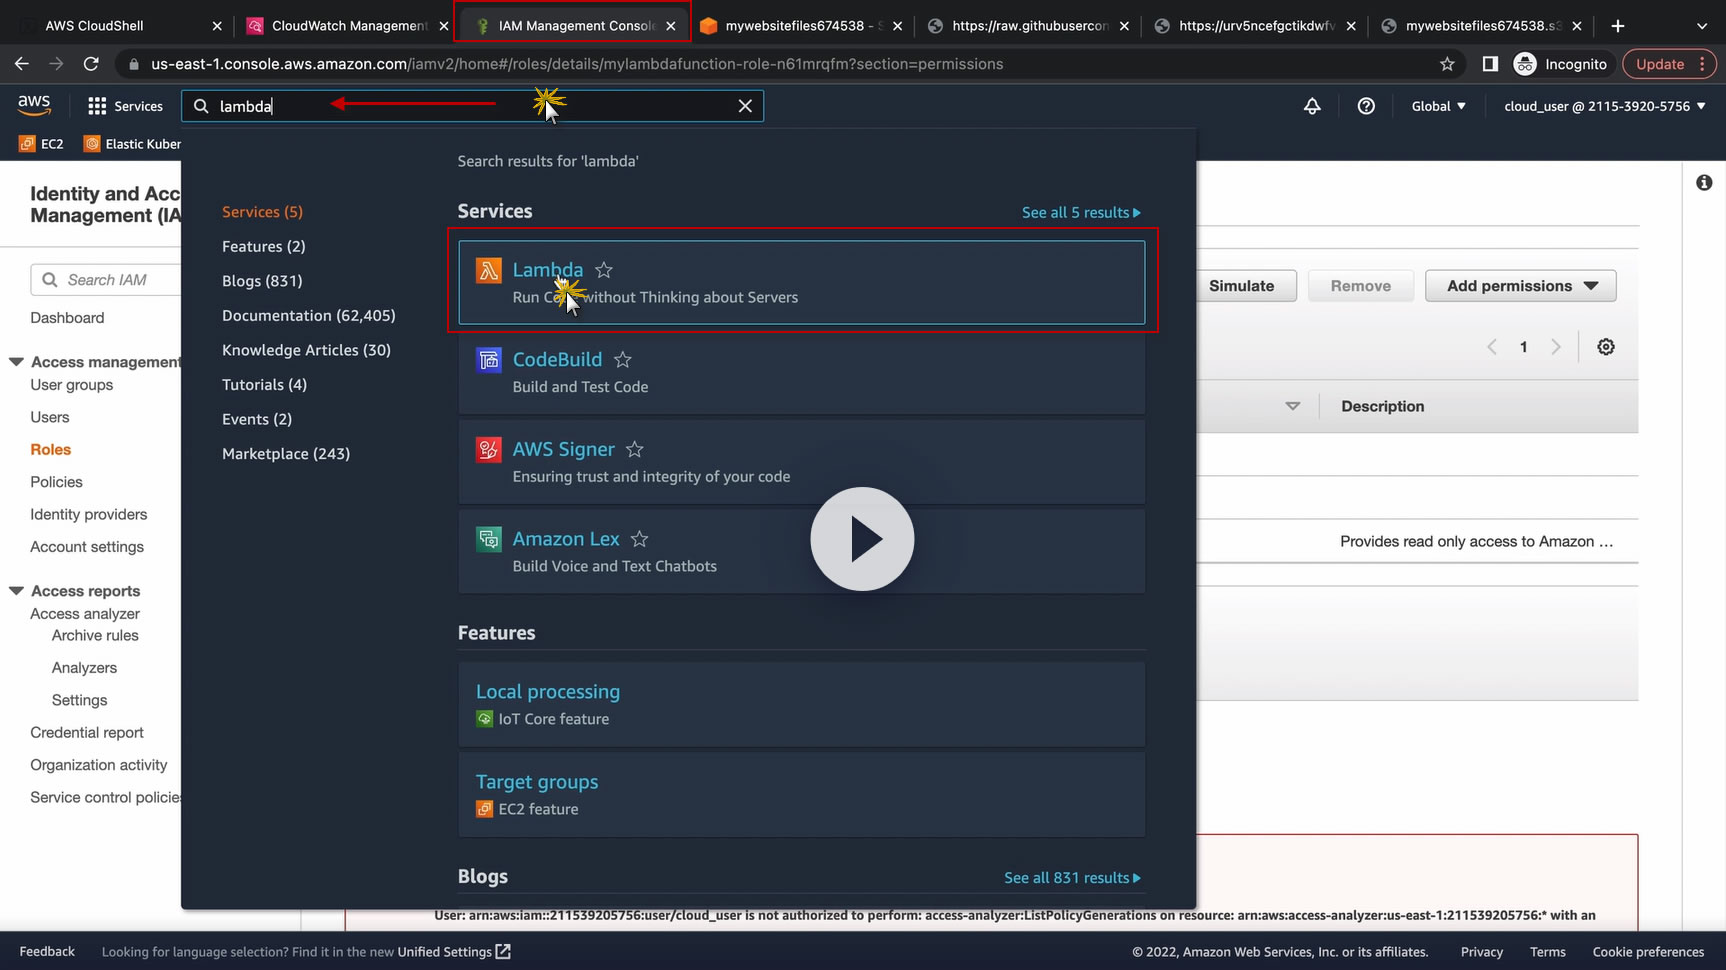Reload the page
The width and height of the screenshot is (1726, 970).
91,64
